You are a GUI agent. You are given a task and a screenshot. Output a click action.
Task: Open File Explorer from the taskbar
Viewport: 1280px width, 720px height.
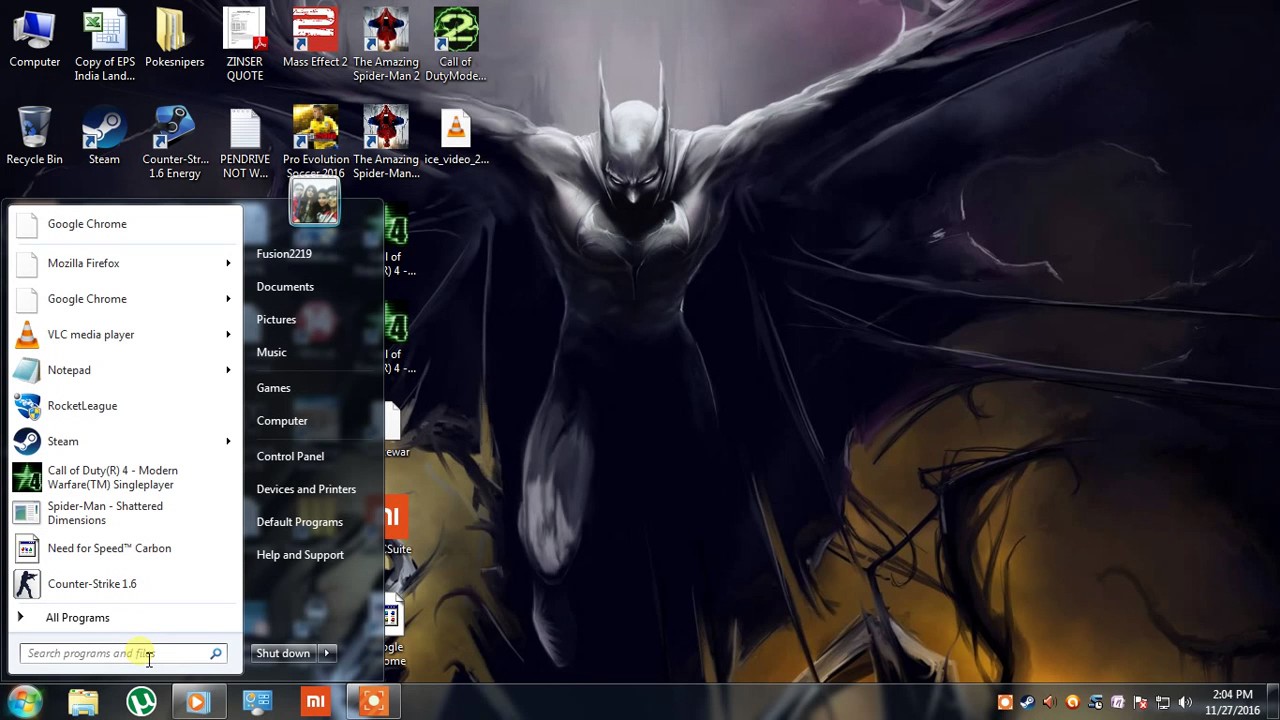[83, 702]
